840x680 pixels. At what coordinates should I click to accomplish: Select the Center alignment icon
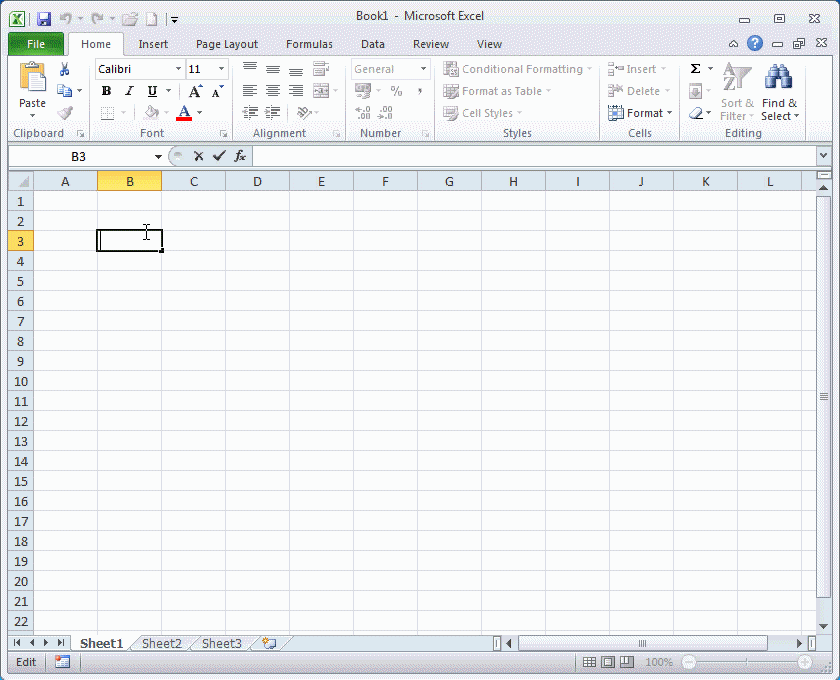click(272, 90)
